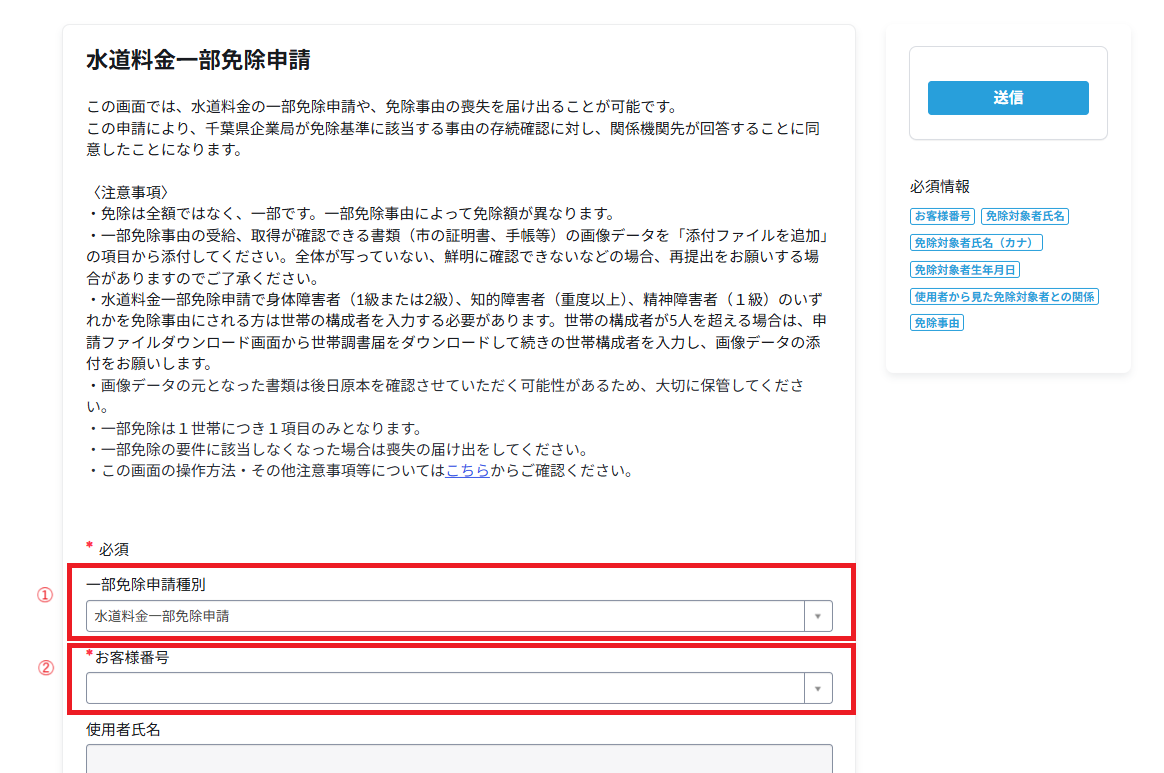Click the red circled number ② marker
The image size is (1164, 773).
click(45, 669)
